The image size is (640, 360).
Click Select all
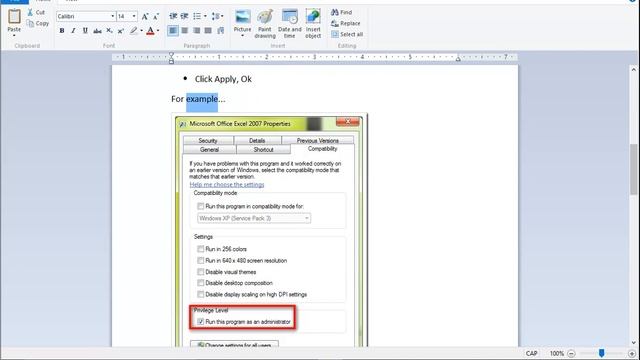347,34
